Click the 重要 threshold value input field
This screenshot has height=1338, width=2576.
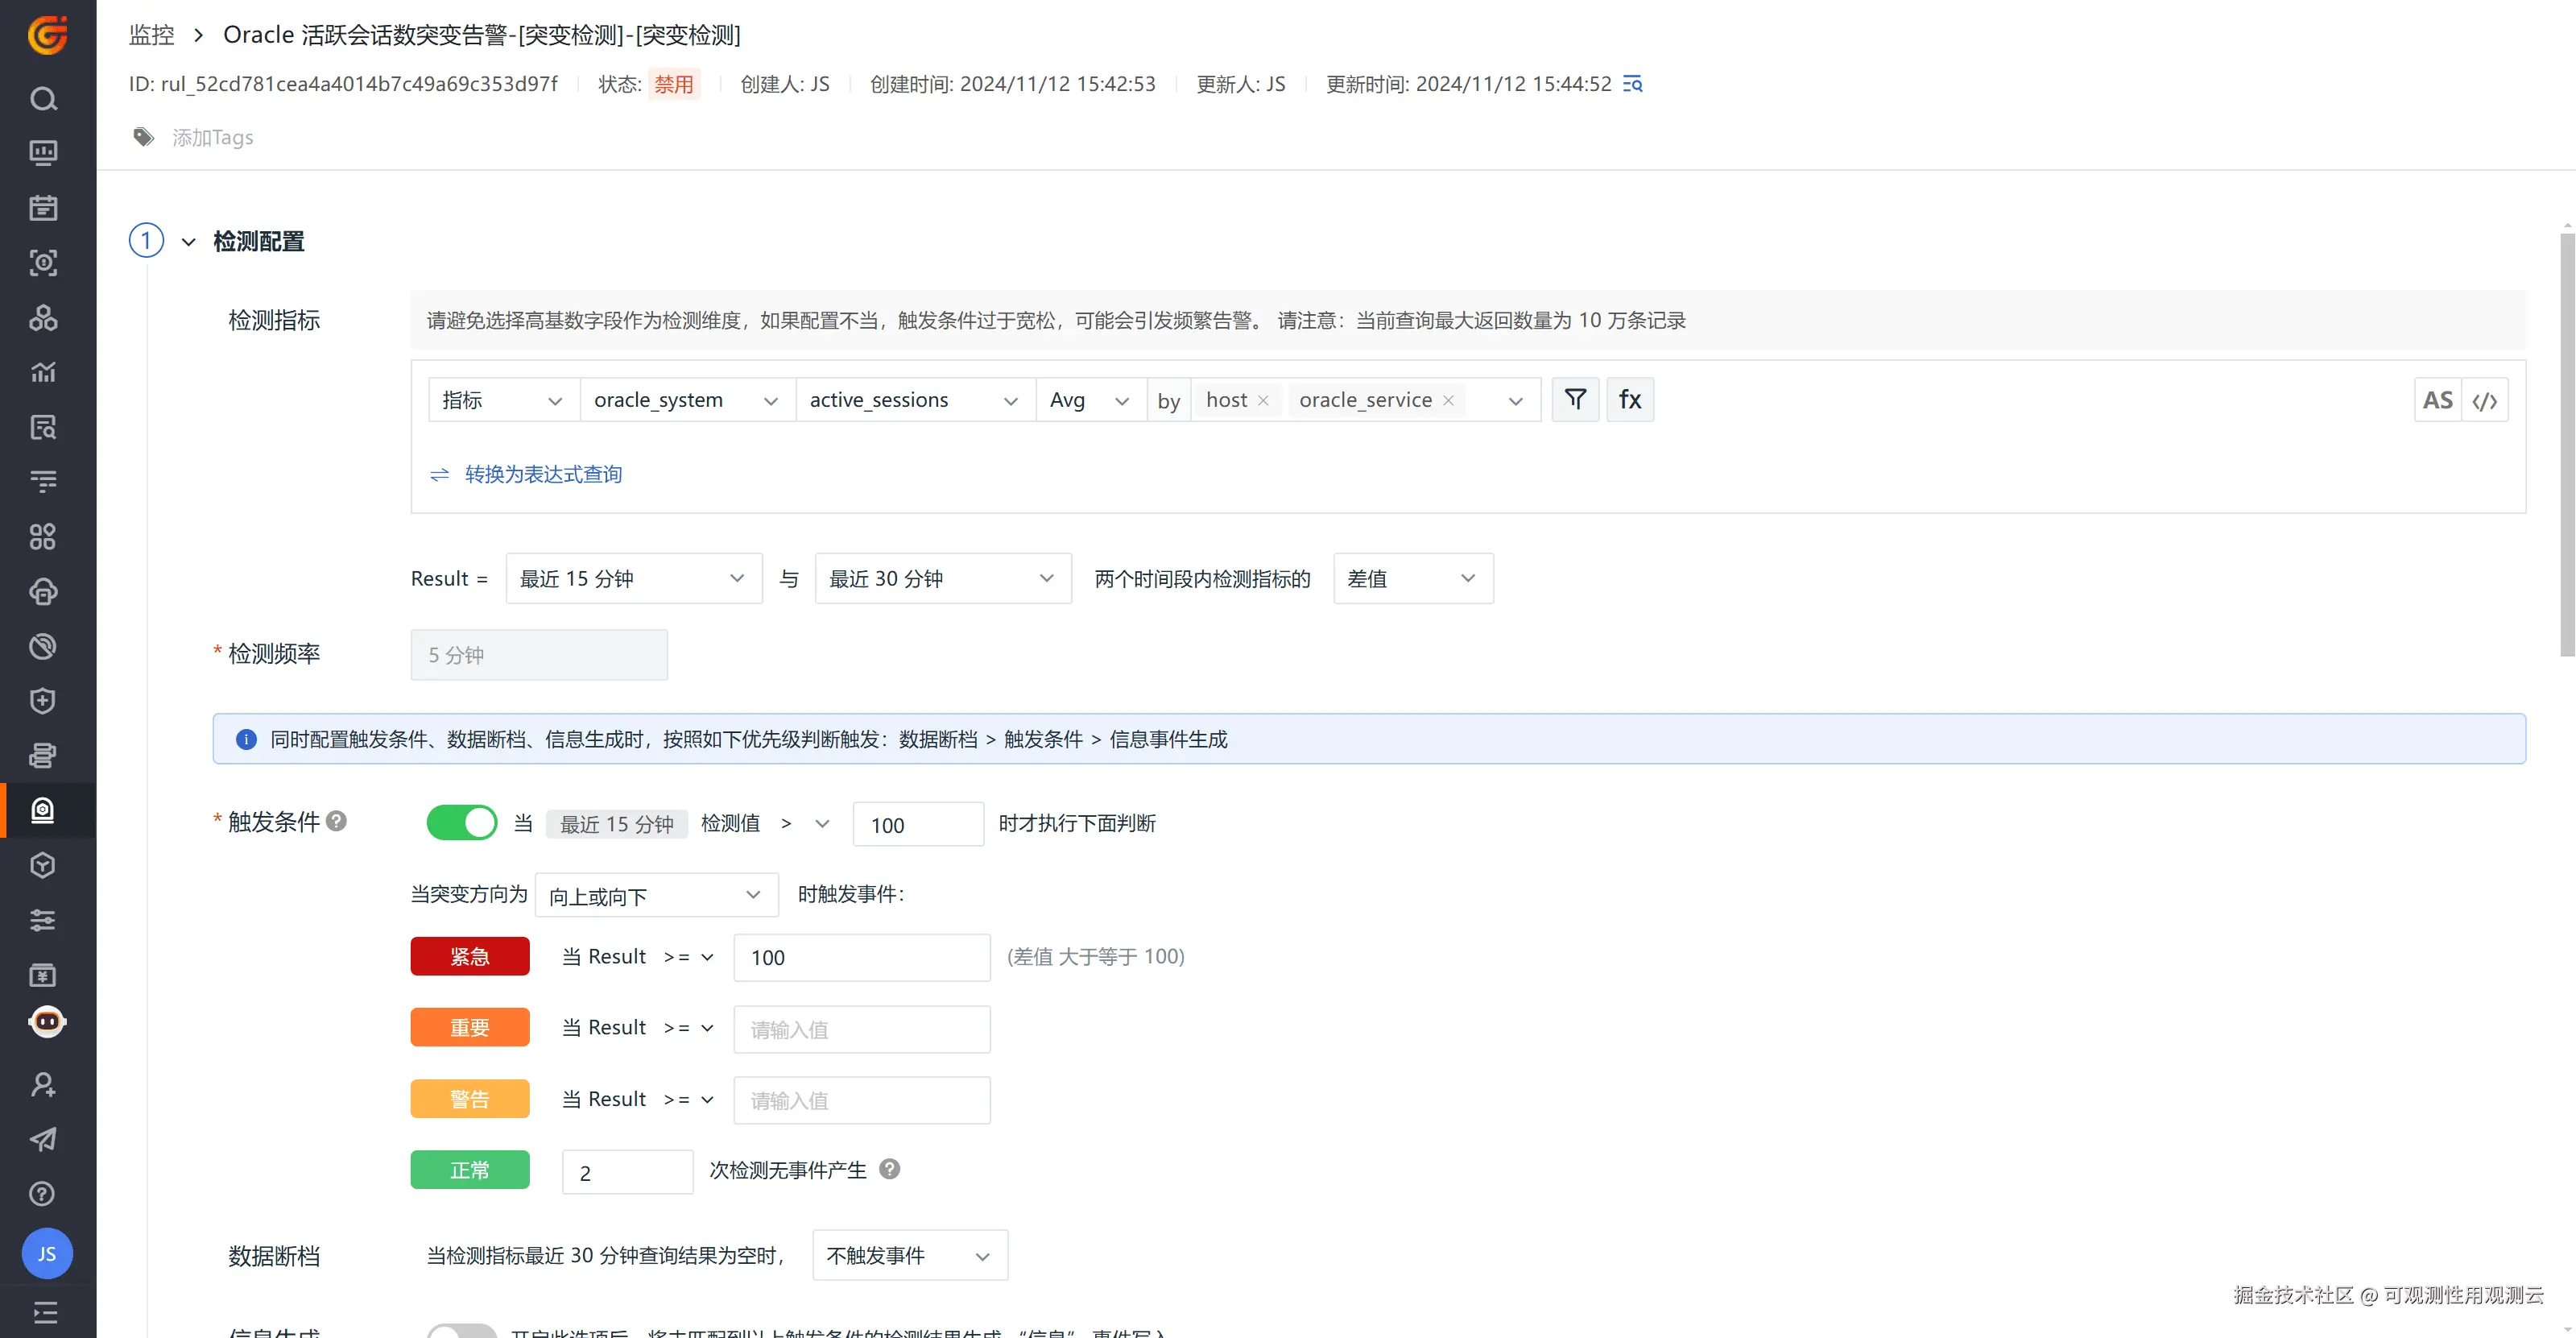click(x=861, y=1030)
